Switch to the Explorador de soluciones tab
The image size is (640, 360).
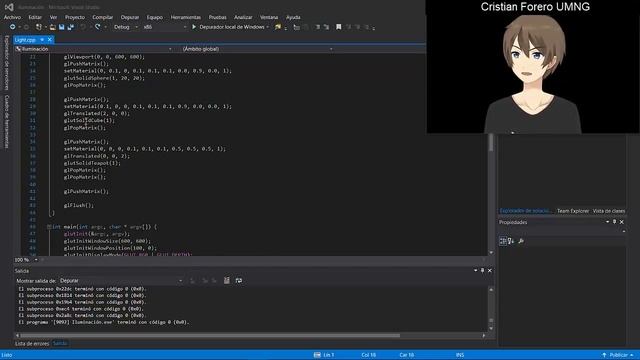[526, 211]
